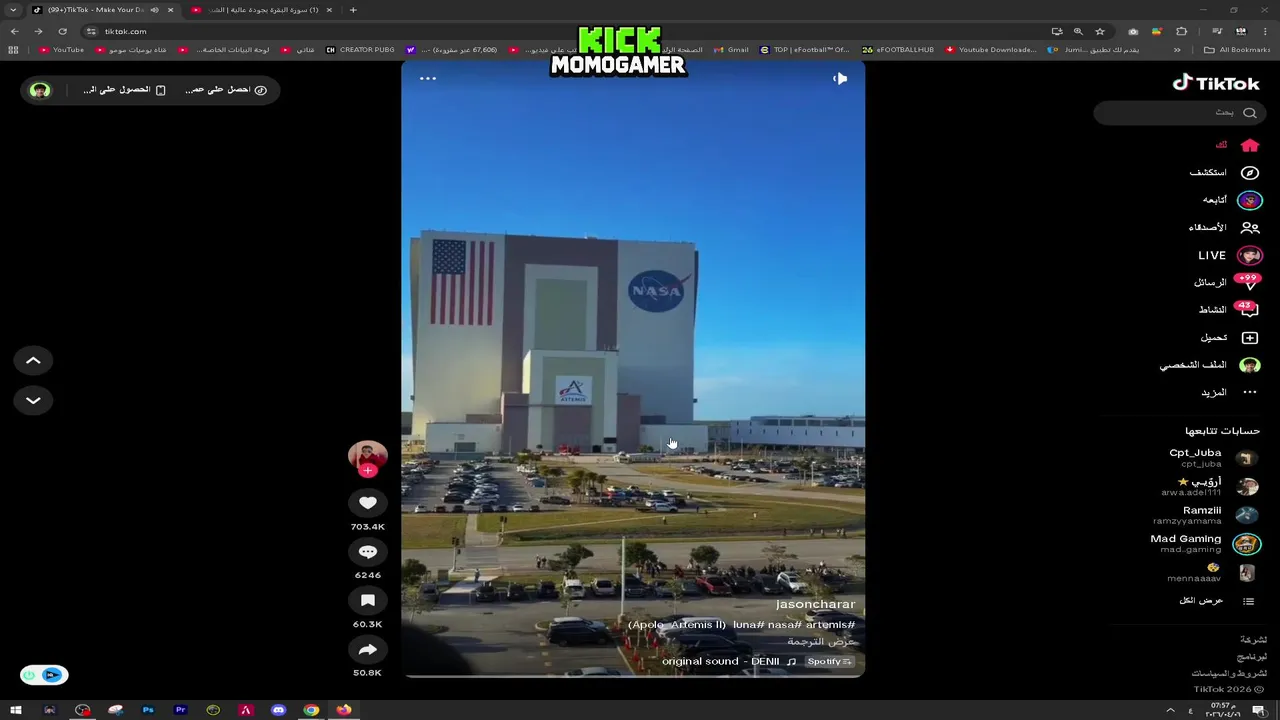Open the For You home icon

1249,145
